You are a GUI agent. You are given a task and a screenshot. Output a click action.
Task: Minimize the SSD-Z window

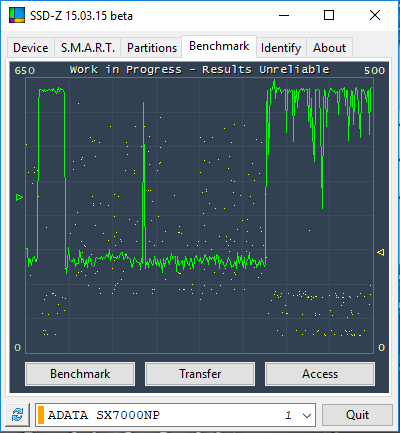(x=284, y=15)
